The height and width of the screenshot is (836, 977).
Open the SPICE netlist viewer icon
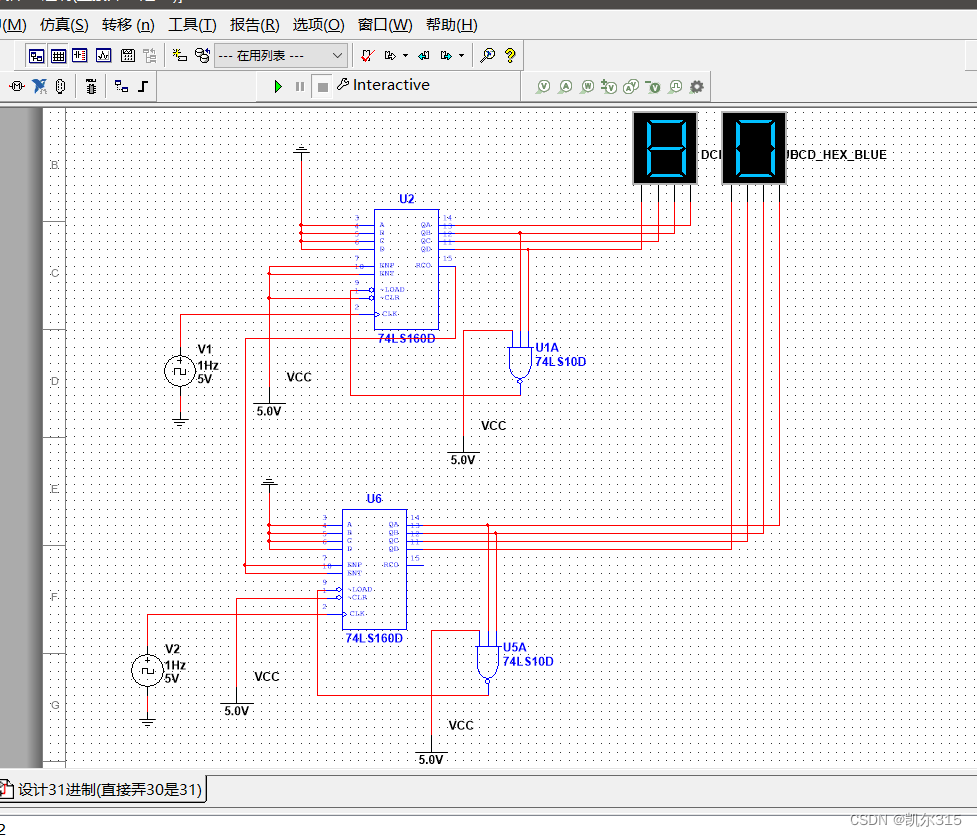tap(80, 55)
